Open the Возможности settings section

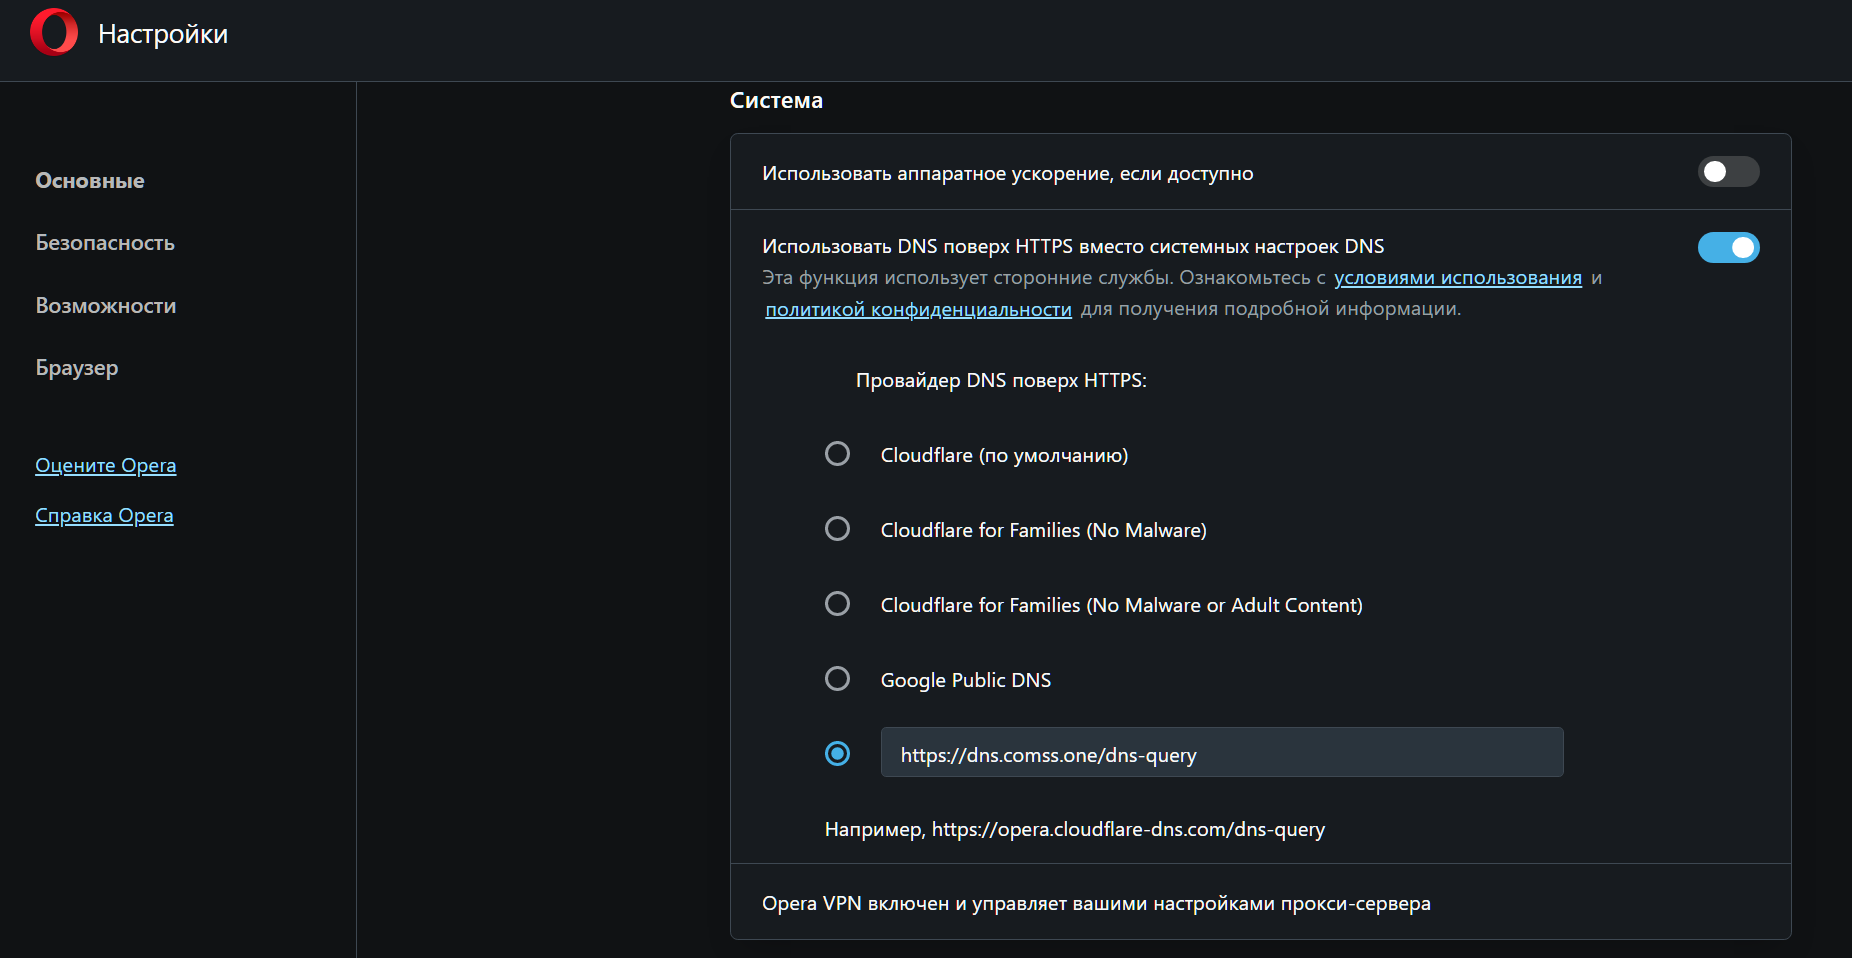pyautogui.click(x=106, y=306)
